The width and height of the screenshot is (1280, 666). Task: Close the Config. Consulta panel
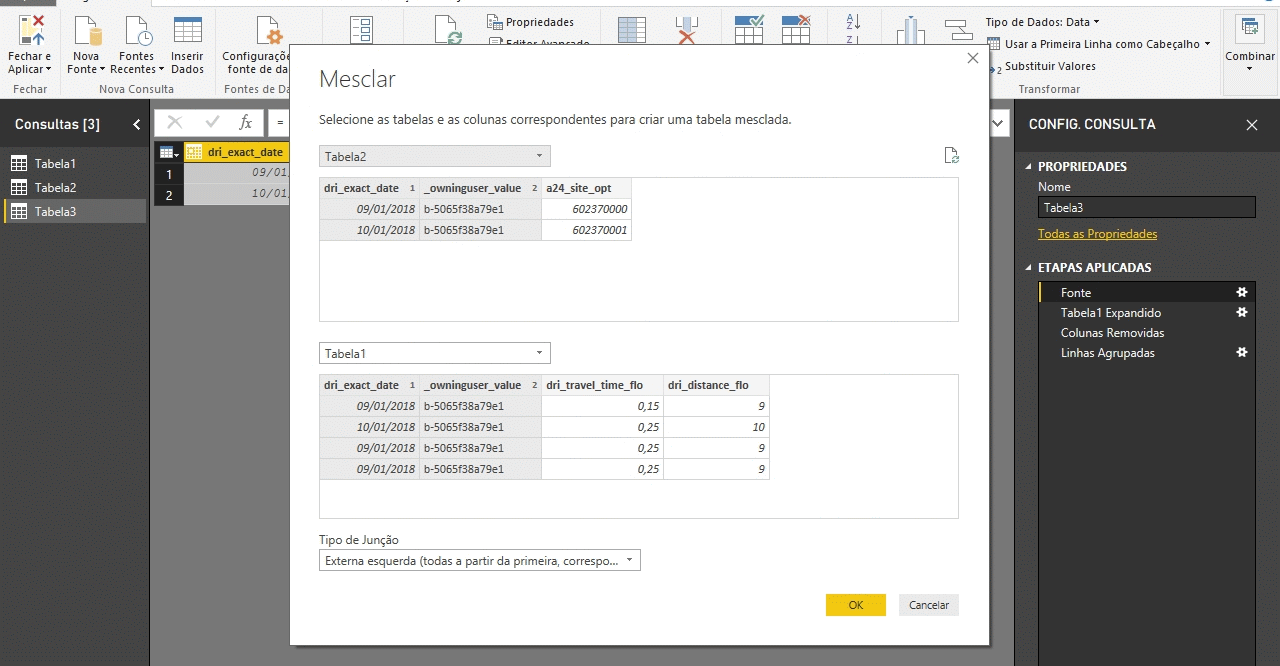point(1252,125)
